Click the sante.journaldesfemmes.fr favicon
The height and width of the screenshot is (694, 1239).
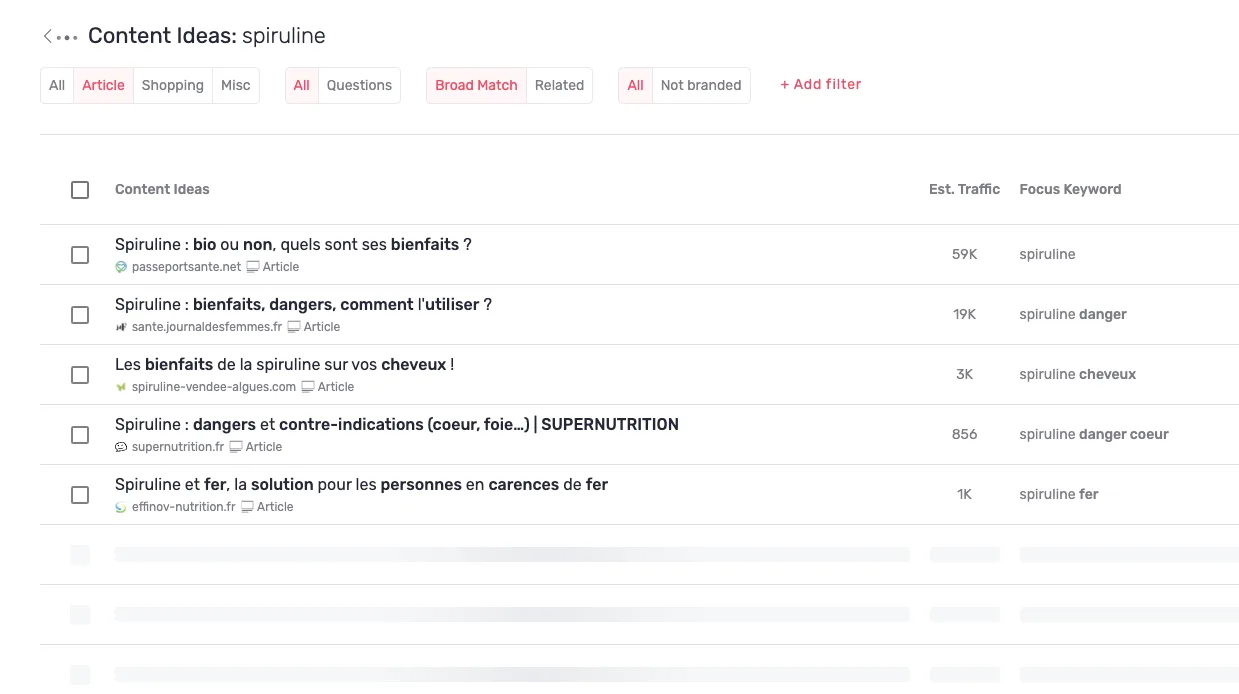(x=121, y=327)
